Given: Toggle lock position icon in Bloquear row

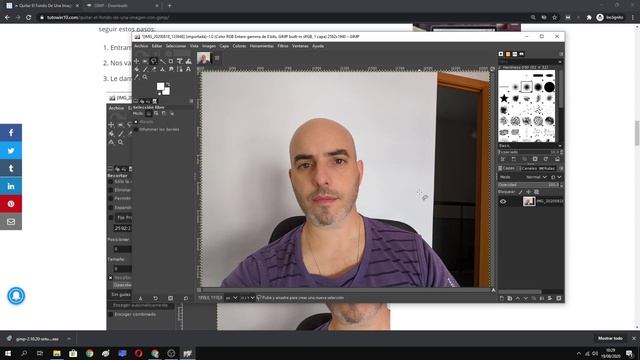Looking at the screenshot, I should (529, 192).
